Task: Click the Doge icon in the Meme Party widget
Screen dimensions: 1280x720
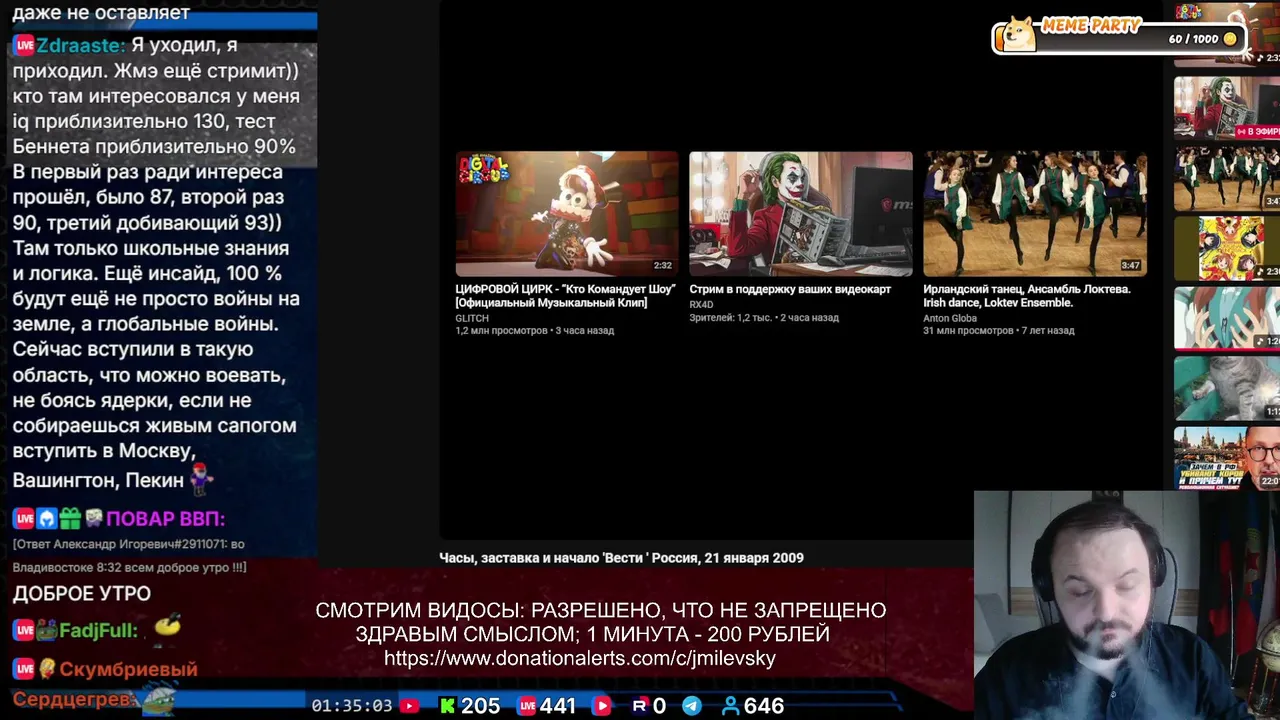Action: coord(1018,34)
